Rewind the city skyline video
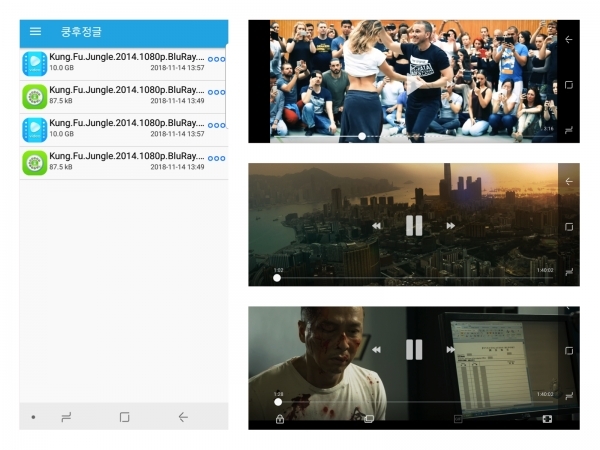Image resolution: width=600 pixels, height=450 pixels. pyautogui.click(x=377, y=226)
